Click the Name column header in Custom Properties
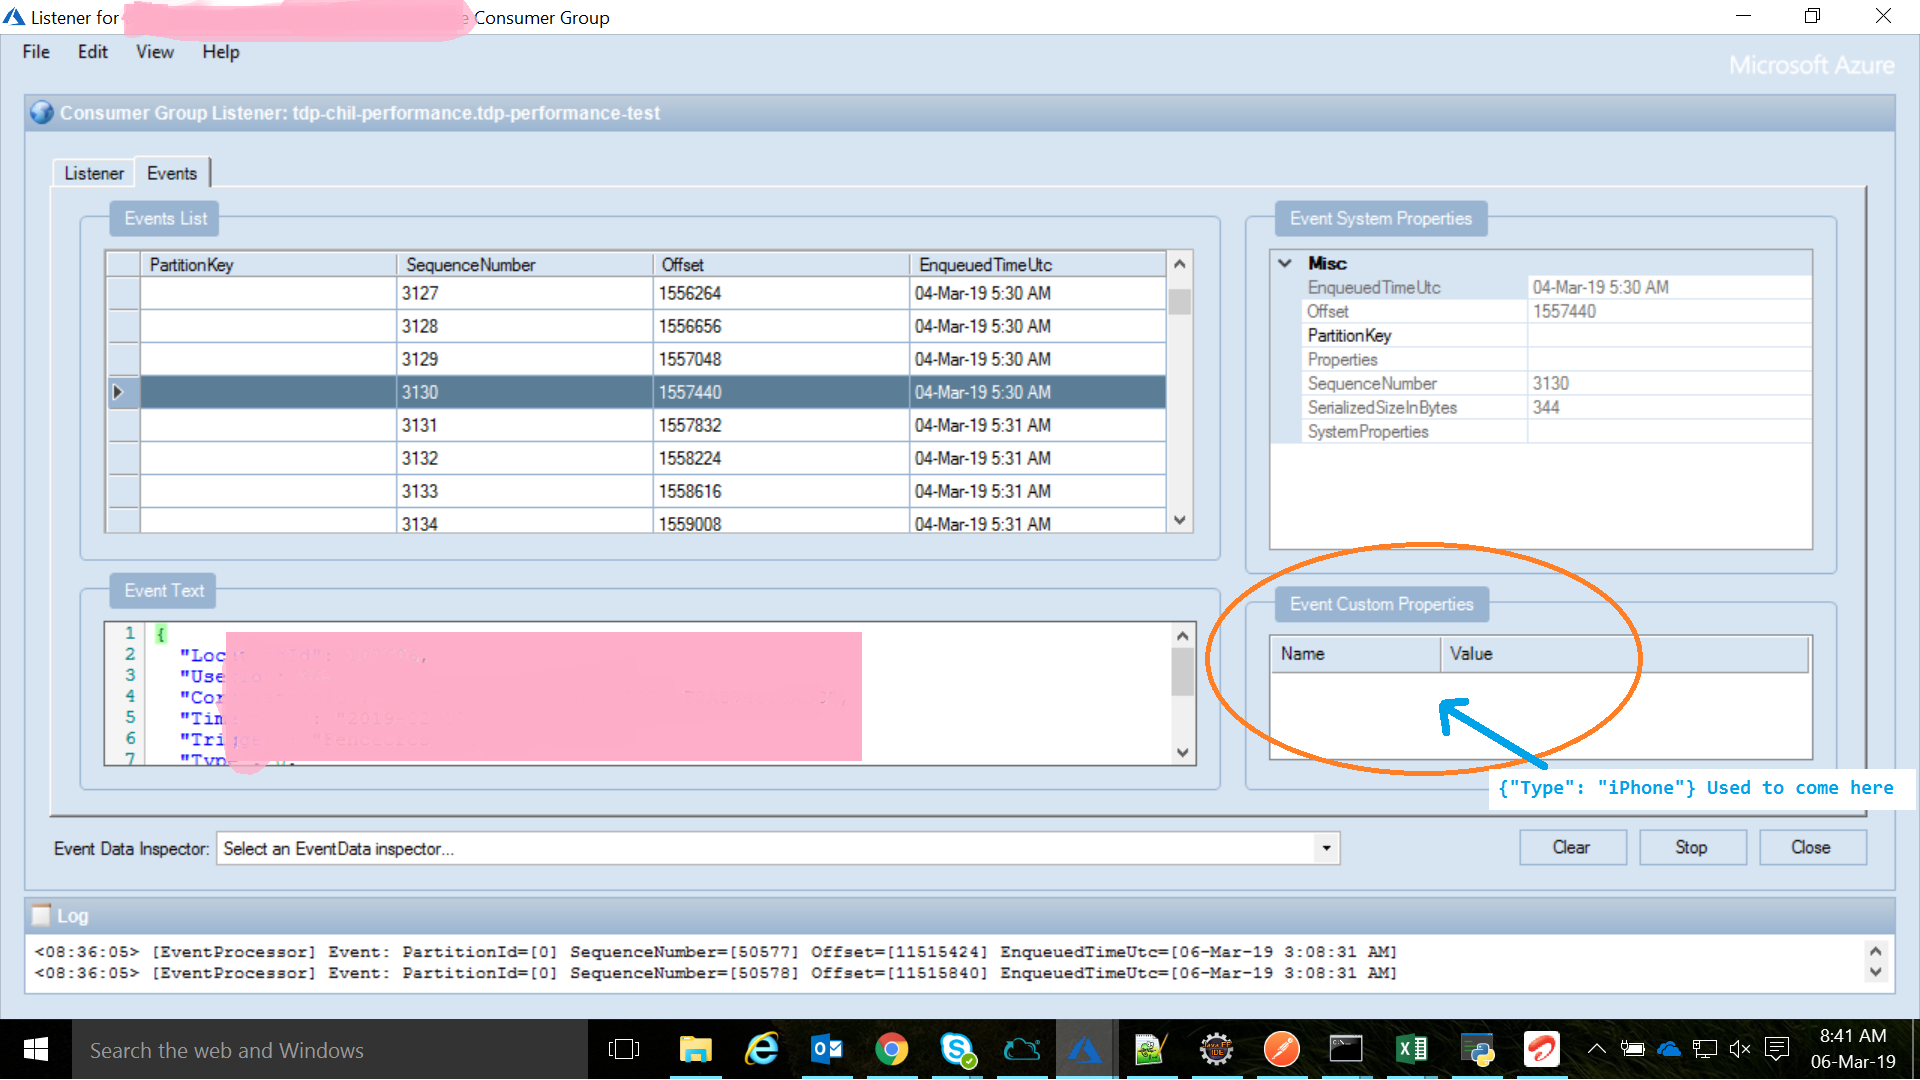This screenshot has width=1920, height=1080. pos(1356,654)
